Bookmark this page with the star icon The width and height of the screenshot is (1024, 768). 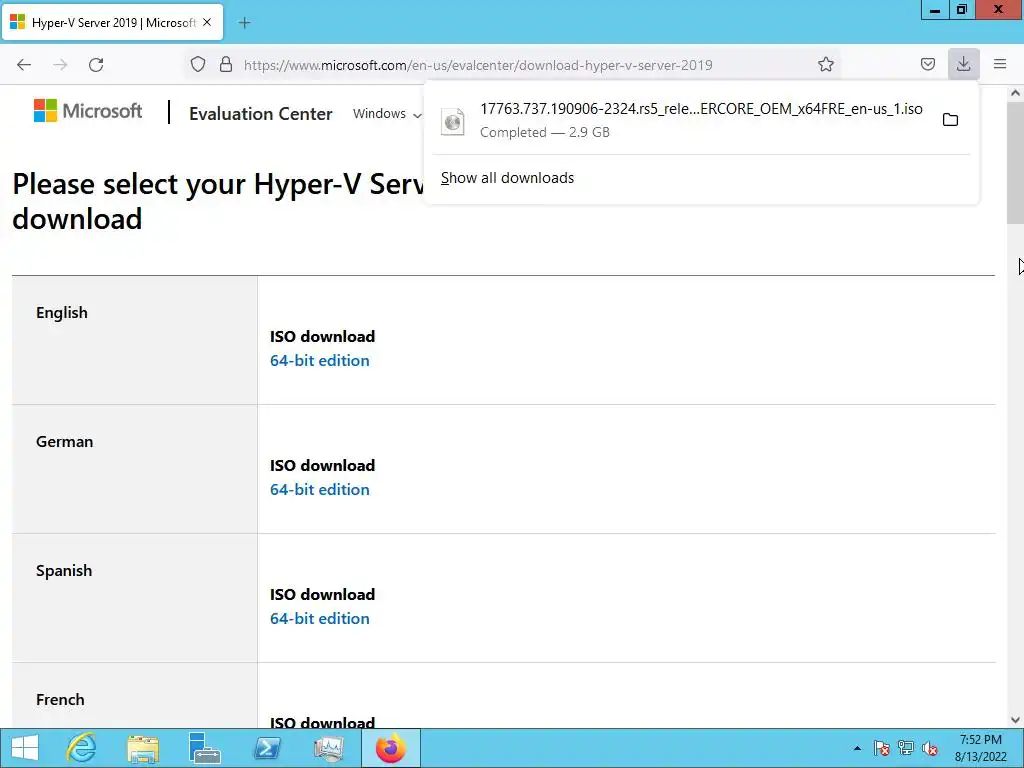click(x=825, y=65)
